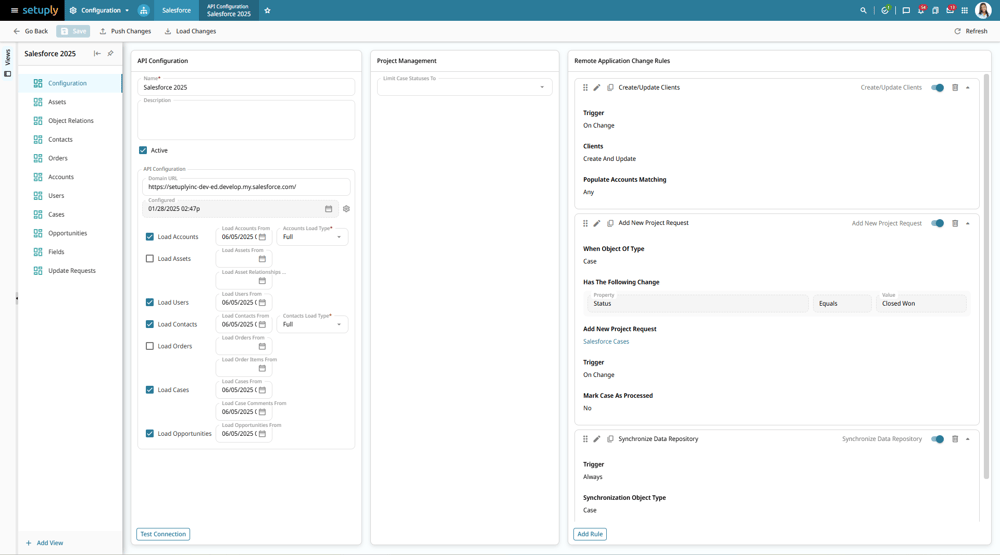Uncheck Load Users

point(150,302)
